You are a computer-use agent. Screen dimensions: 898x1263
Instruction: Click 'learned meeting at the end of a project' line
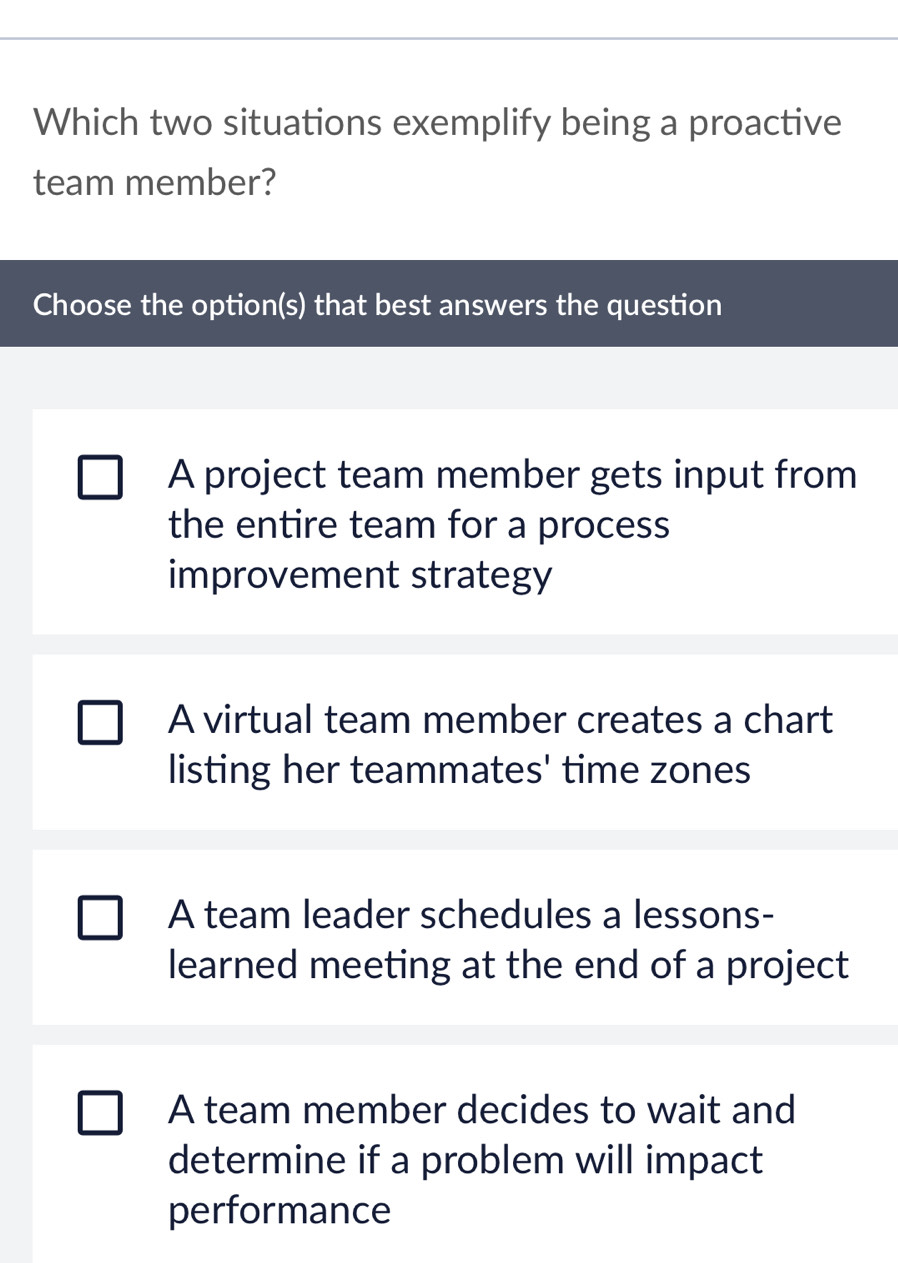coord(508,966)
